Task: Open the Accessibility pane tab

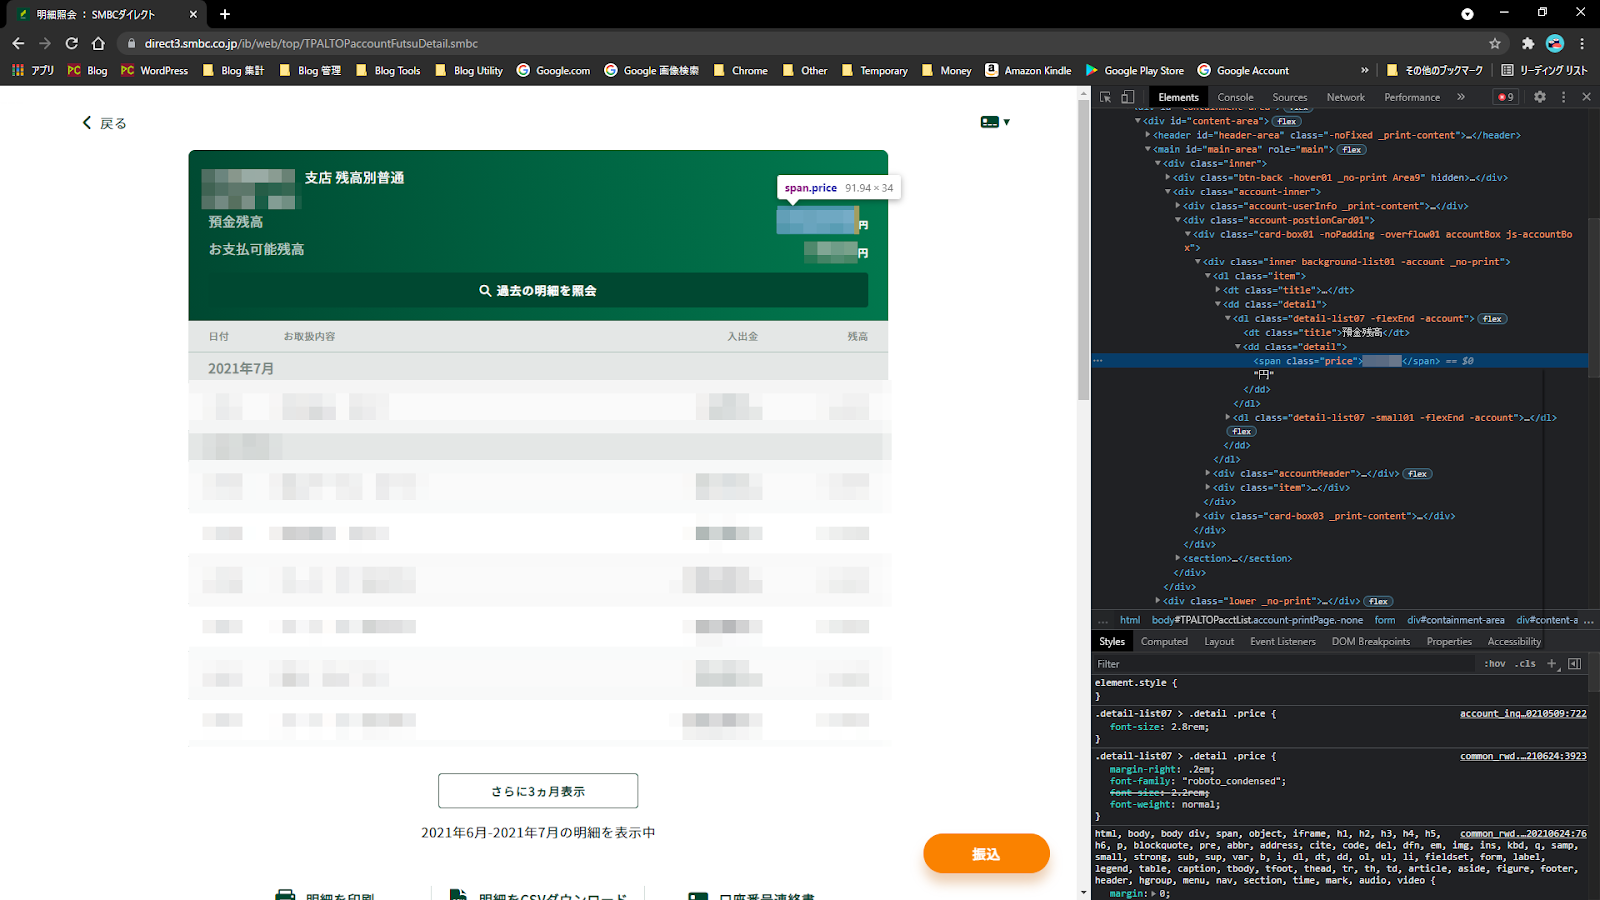Action: [1514, 641]
